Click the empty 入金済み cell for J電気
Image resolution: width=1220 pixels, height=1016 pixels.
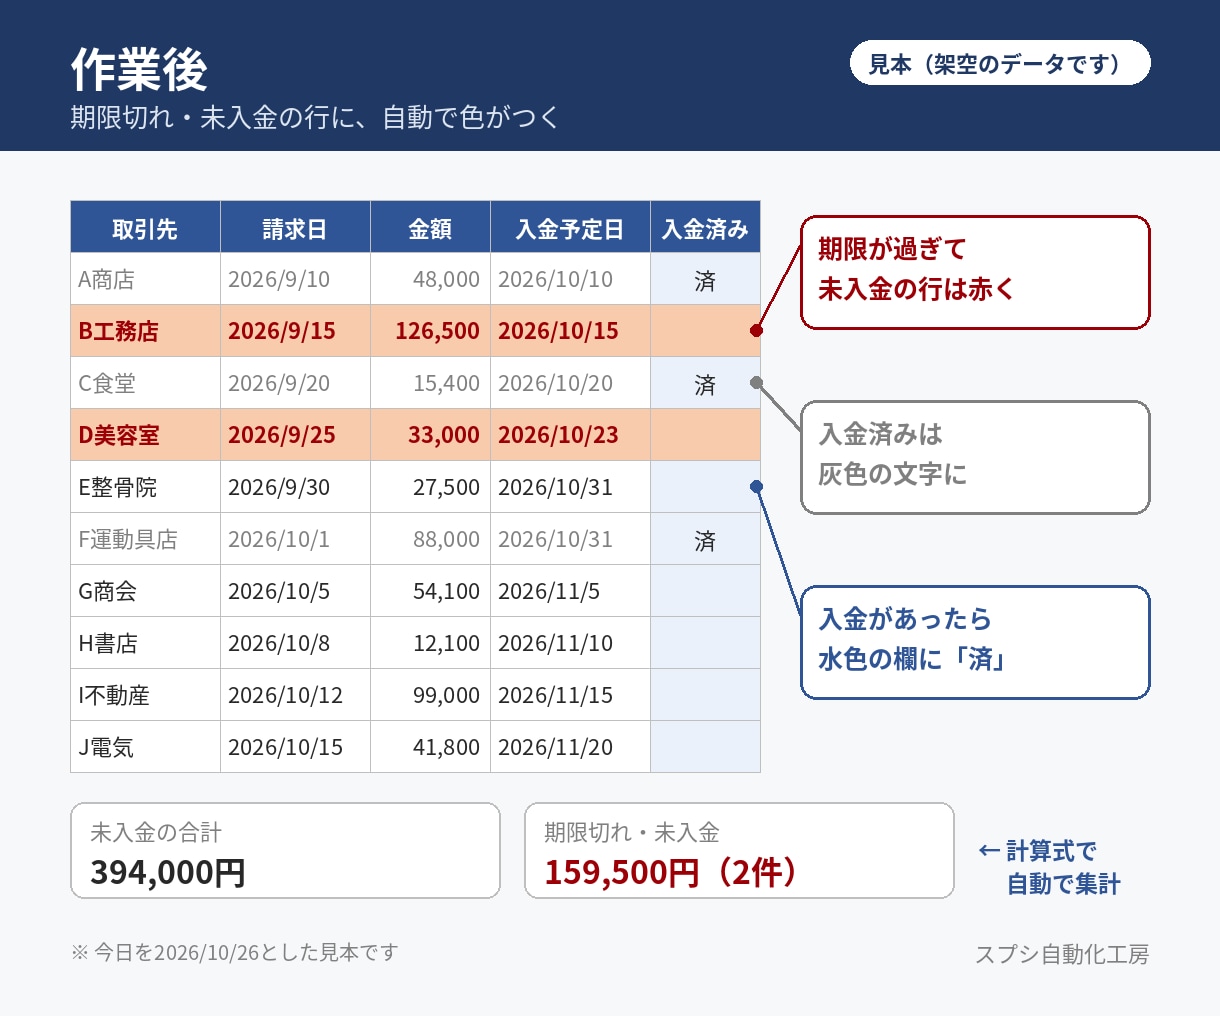coord(705,747)
